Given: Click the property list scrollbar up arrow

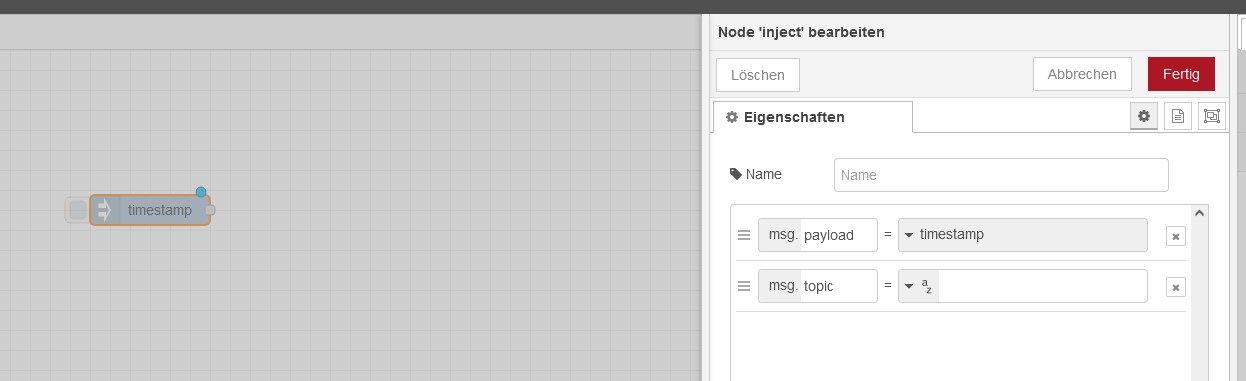Looking at the screenshot, I should click(x=1201, y=212).
